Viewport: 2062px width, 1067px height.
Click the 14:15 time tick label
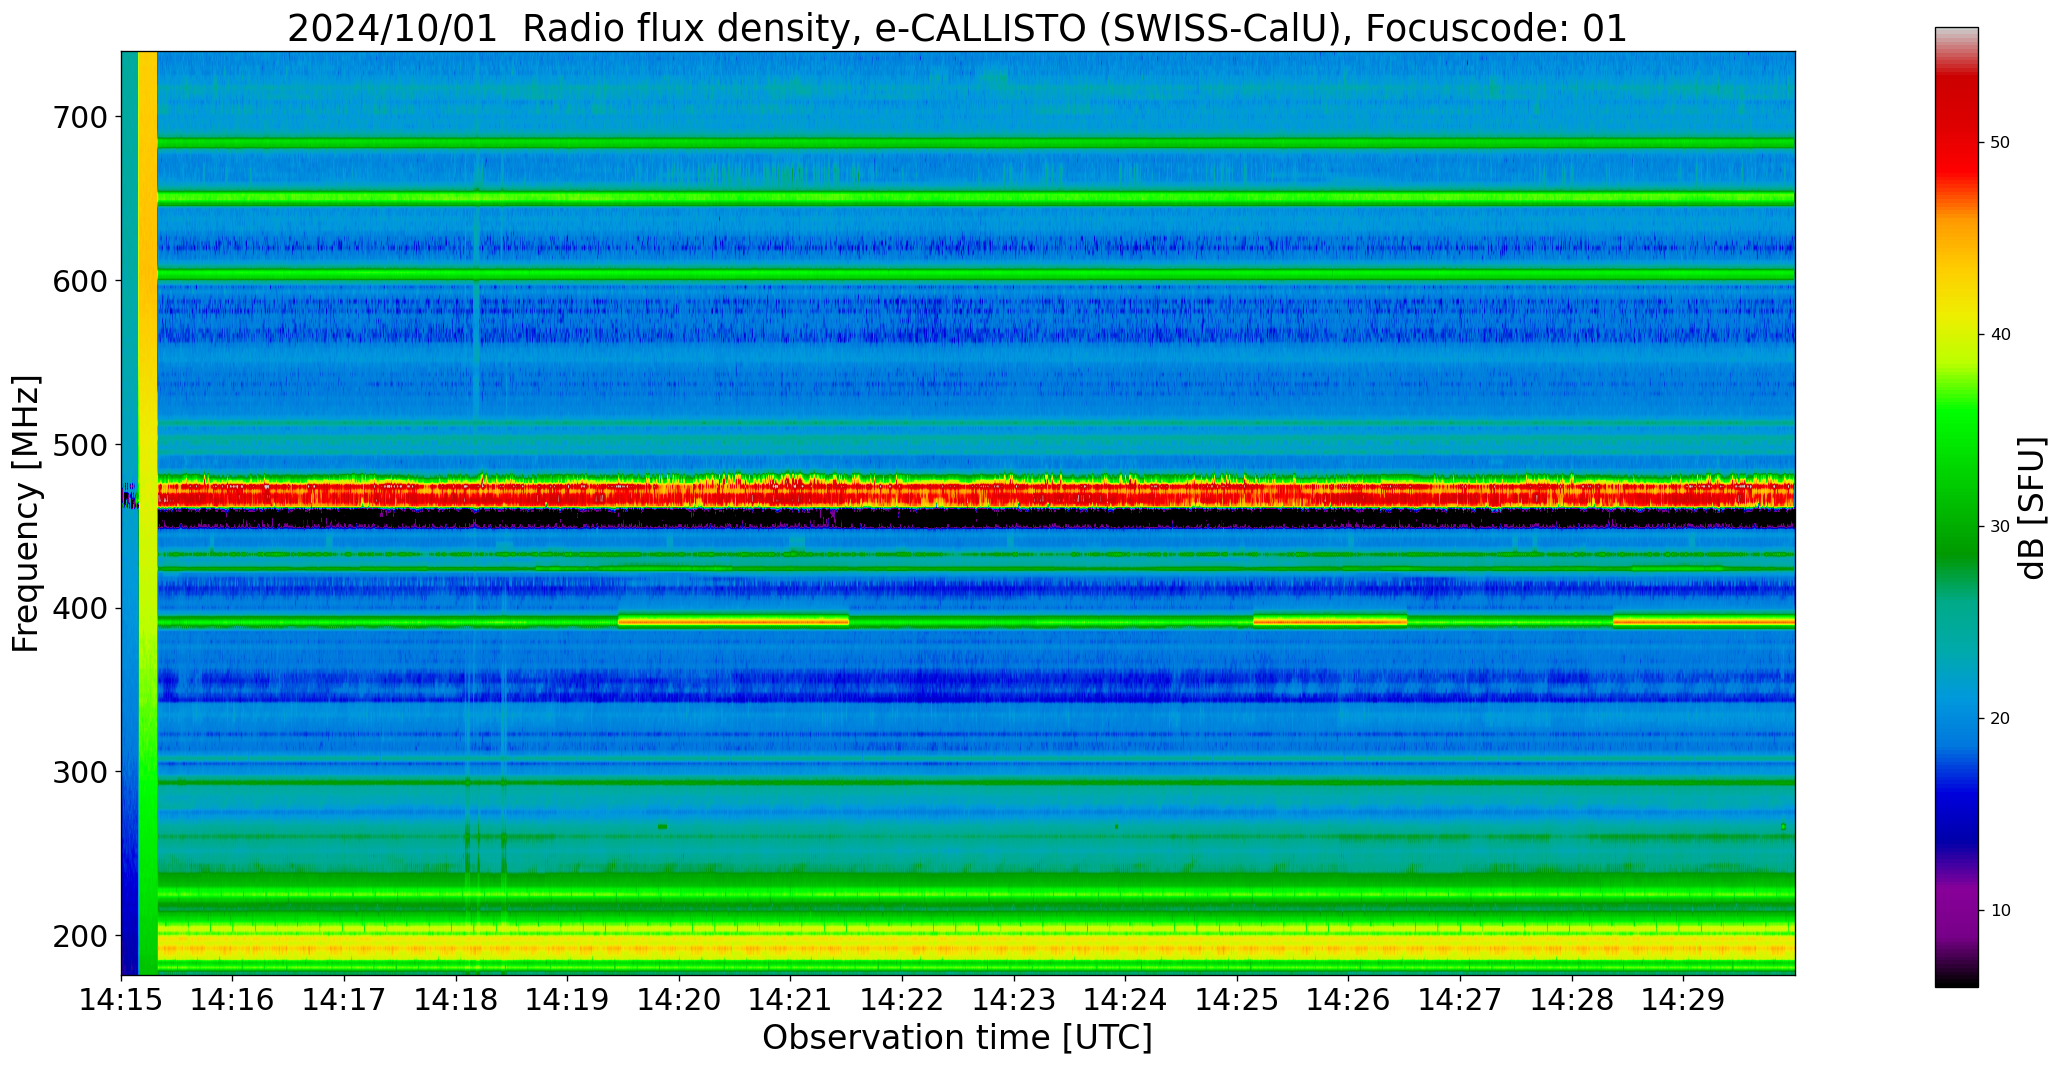pyautogui.click(x=121, y=998)
